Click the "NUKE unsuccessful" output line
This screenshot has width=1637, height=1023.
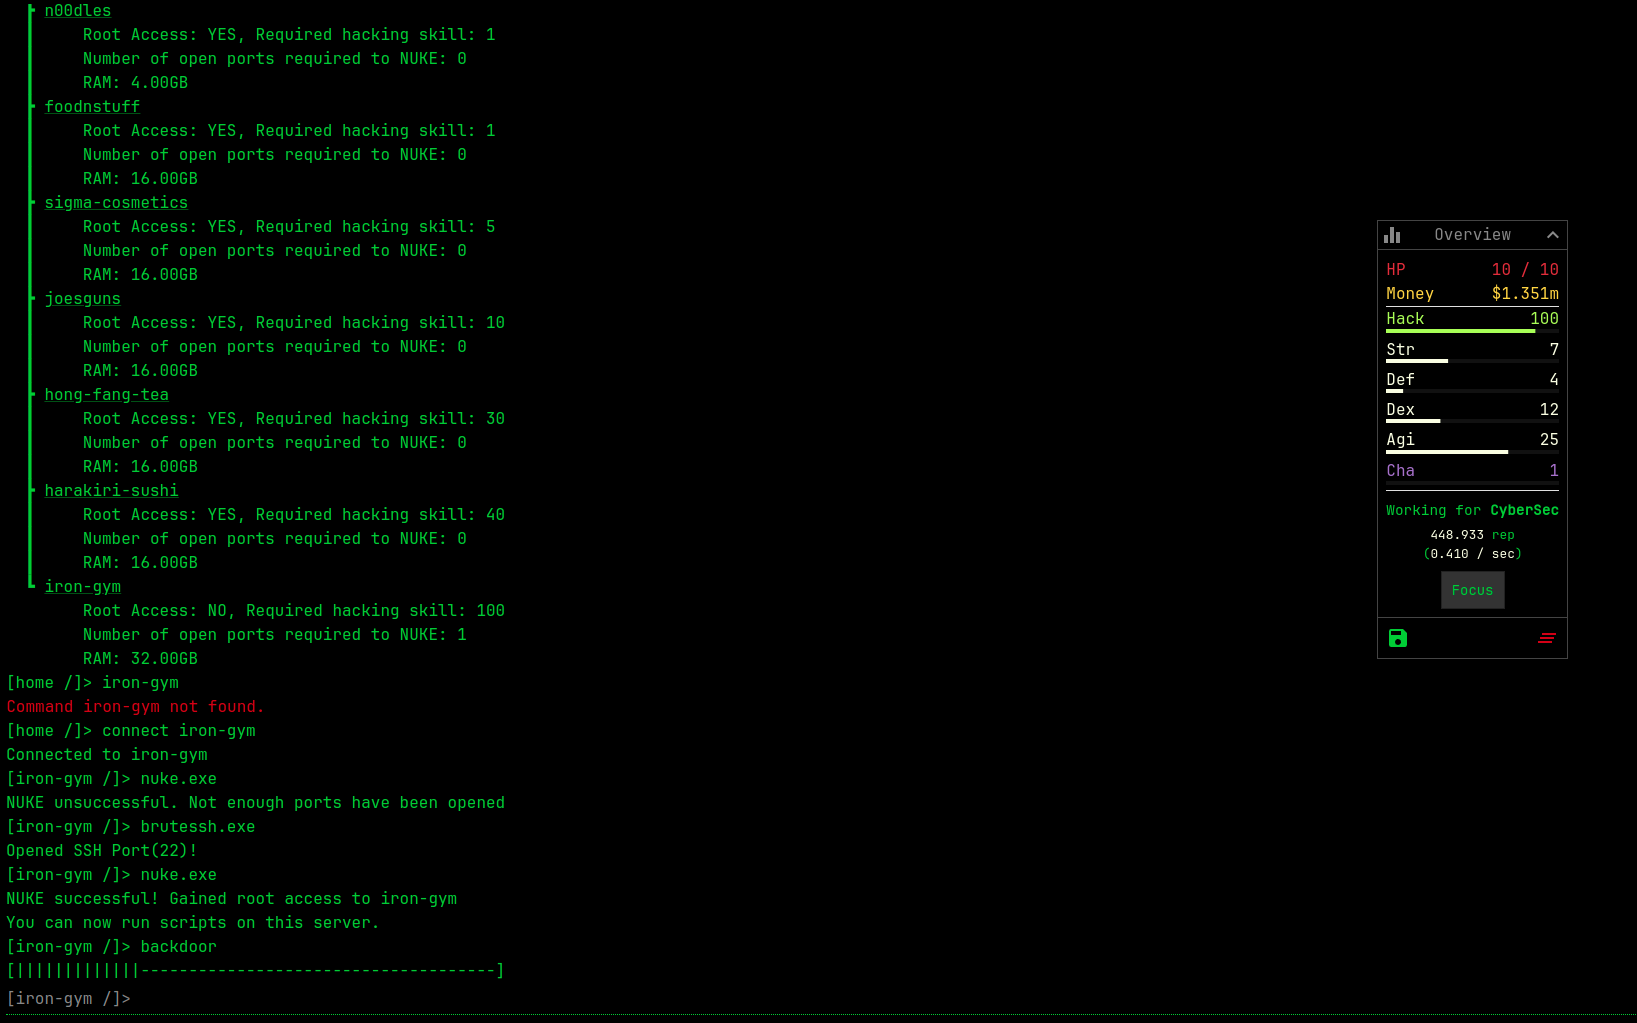(255, 803)
